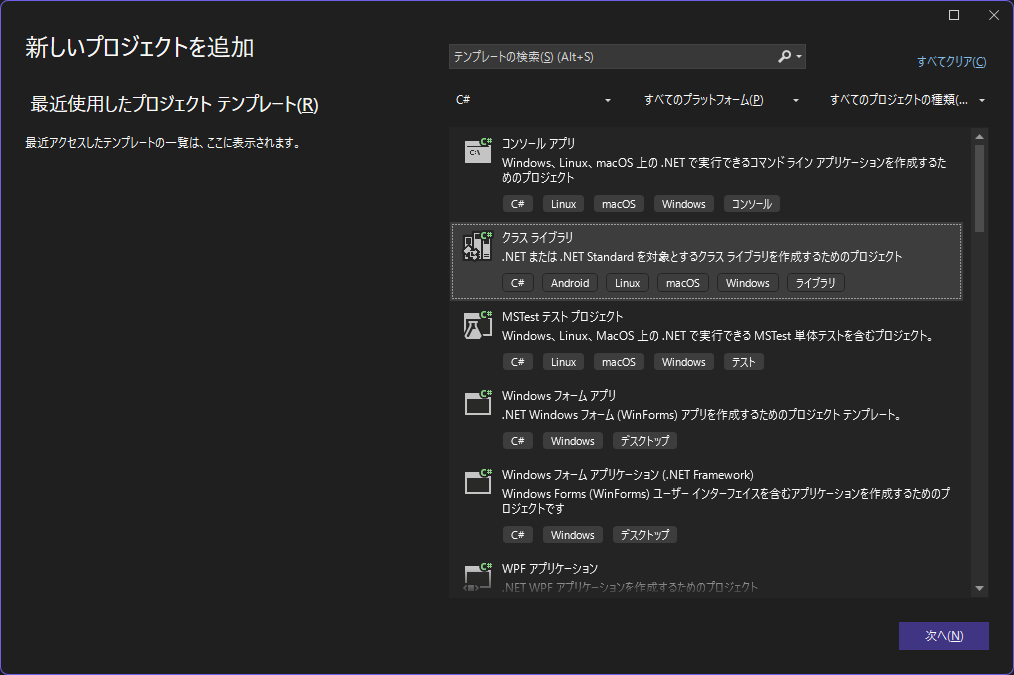
Task: Click the Windows フォーム アプリ template icon
Action: coord(478,403)
